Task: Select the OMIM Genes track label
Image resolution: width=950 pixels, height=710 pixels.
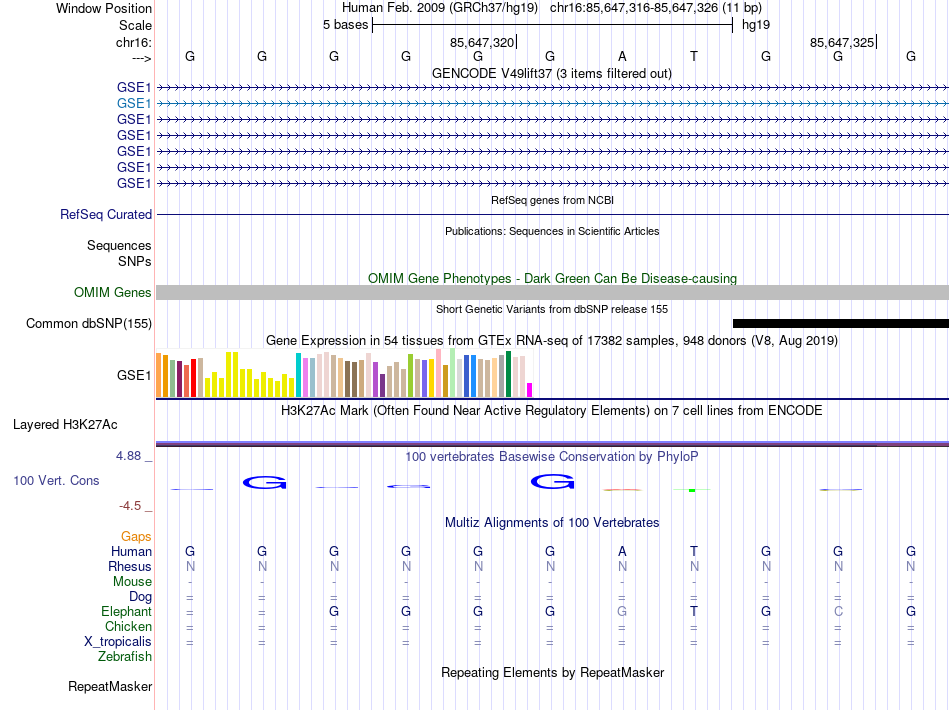Action: pos(113,293)
